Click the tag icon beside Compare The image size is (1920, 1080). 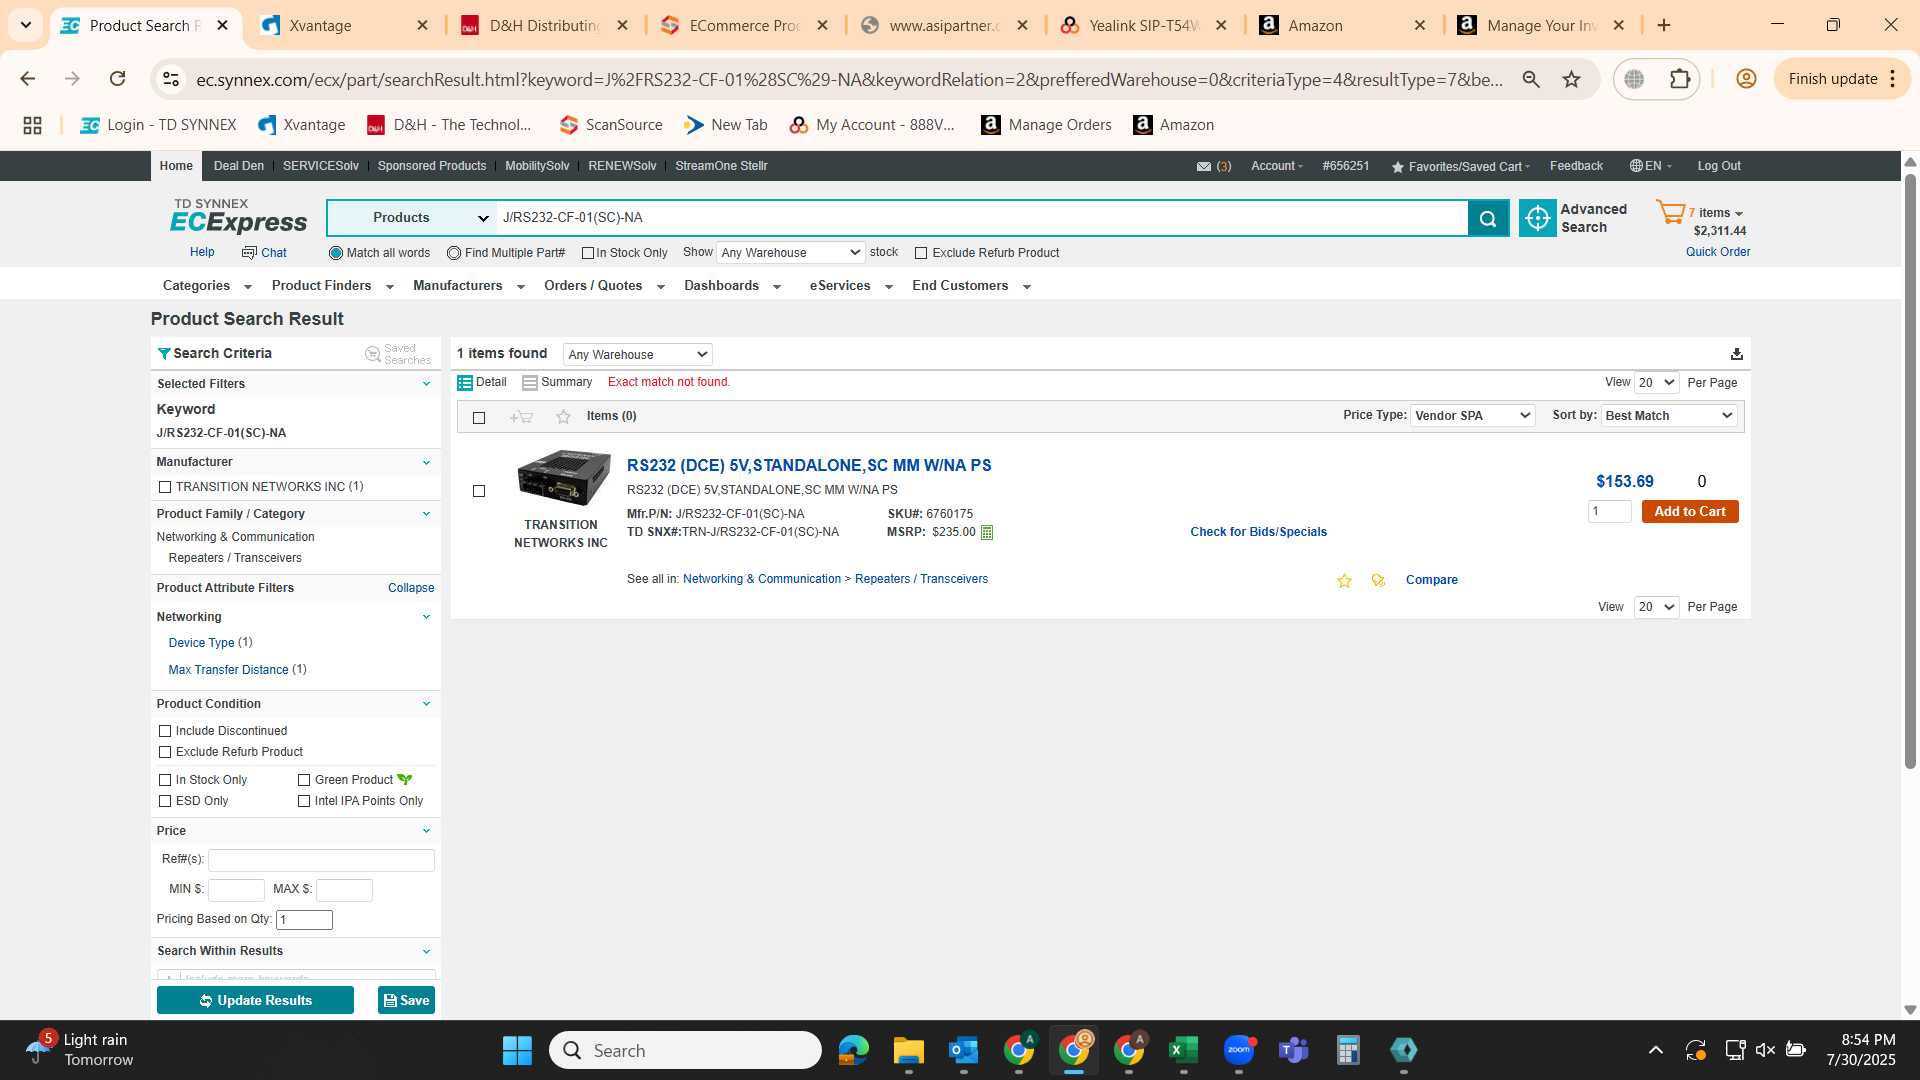1378,581
